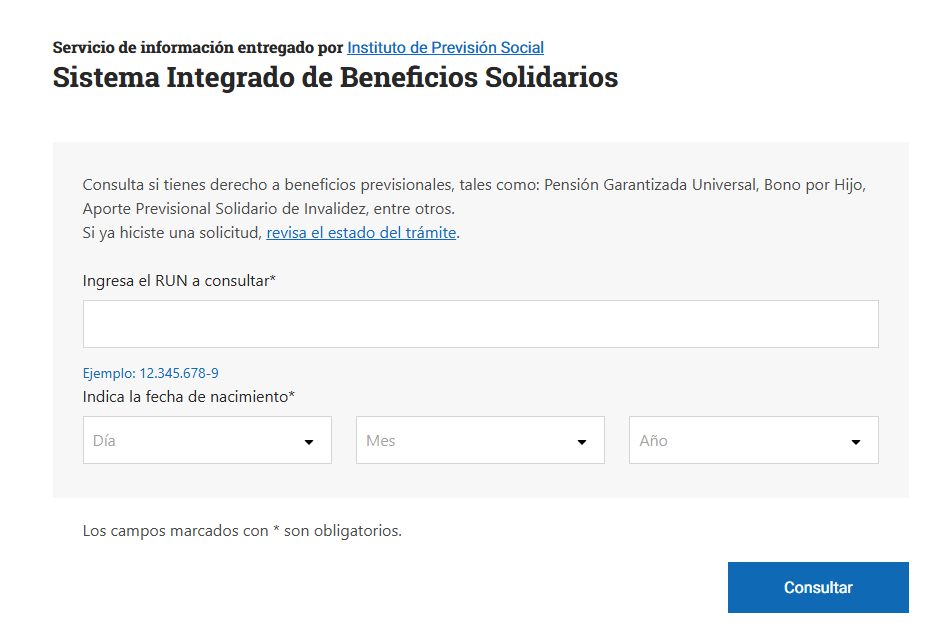Click the arrow icon in the Año selector
This screenshot has width=925, height=643.
coord(856,442)
